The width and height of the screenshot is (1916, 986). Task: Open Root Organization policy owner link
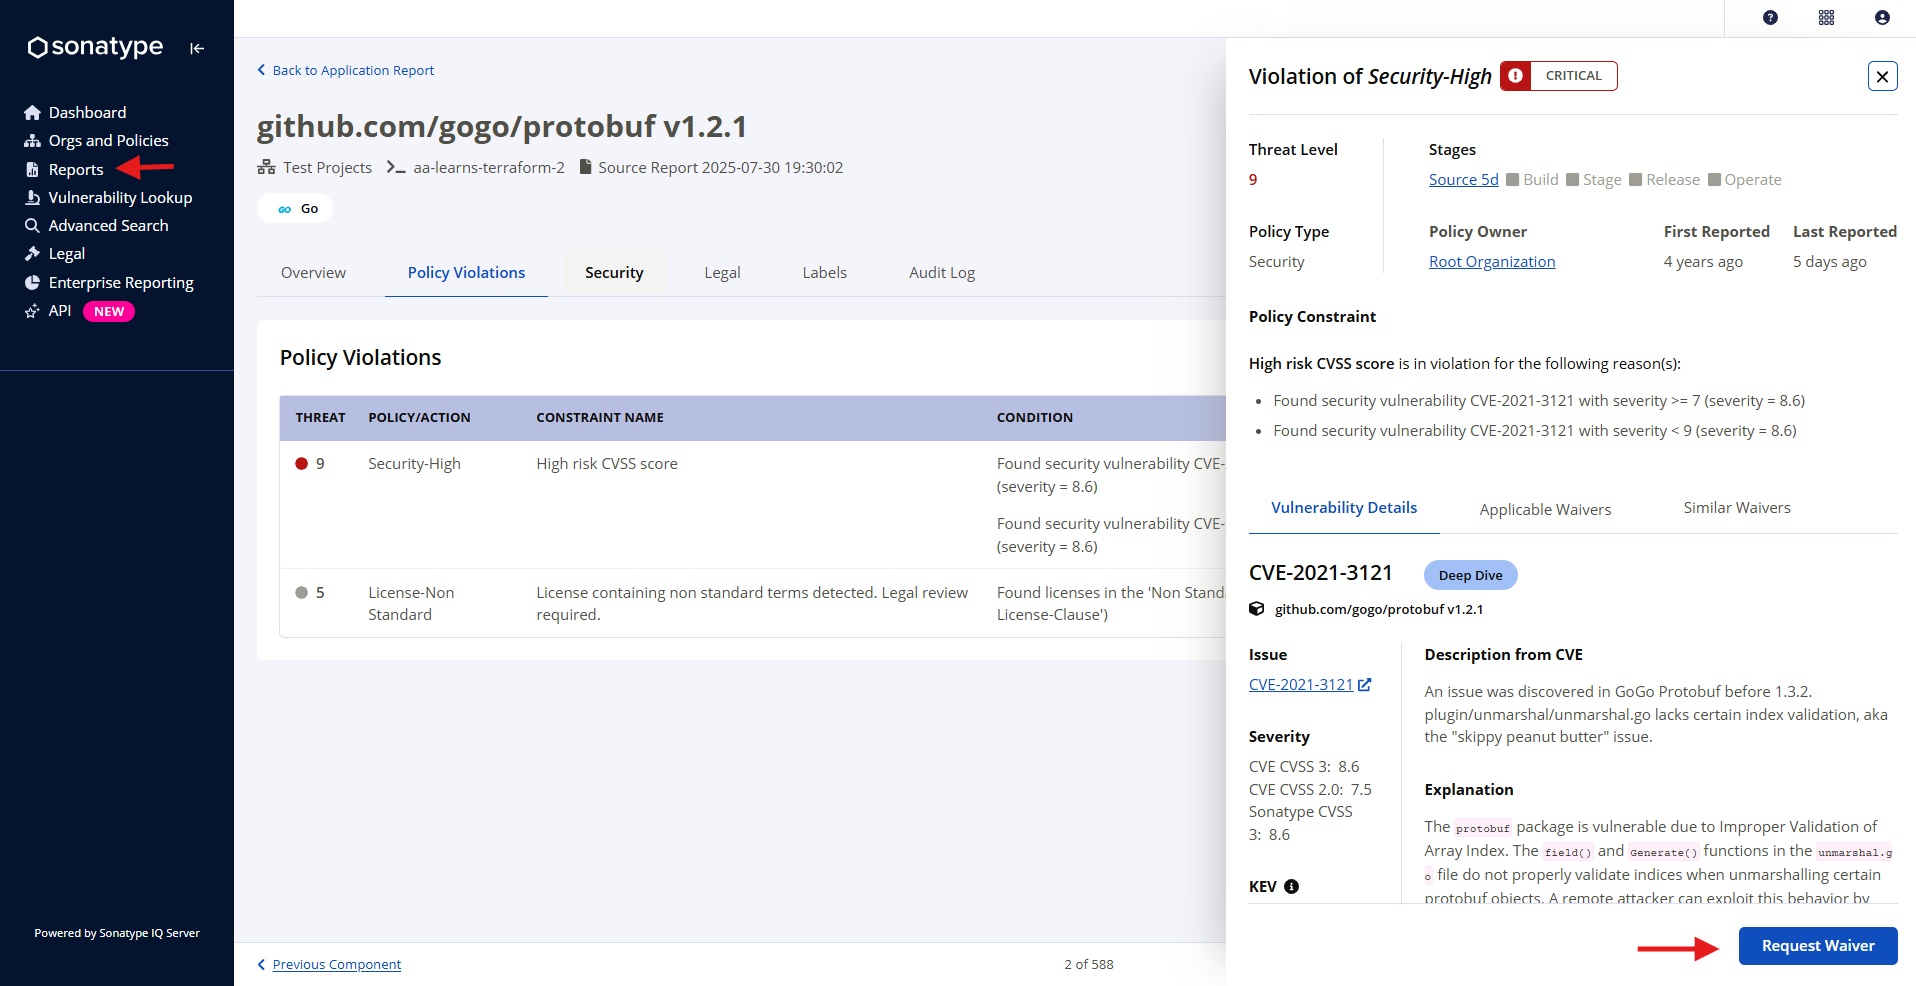pos(1492,262)
